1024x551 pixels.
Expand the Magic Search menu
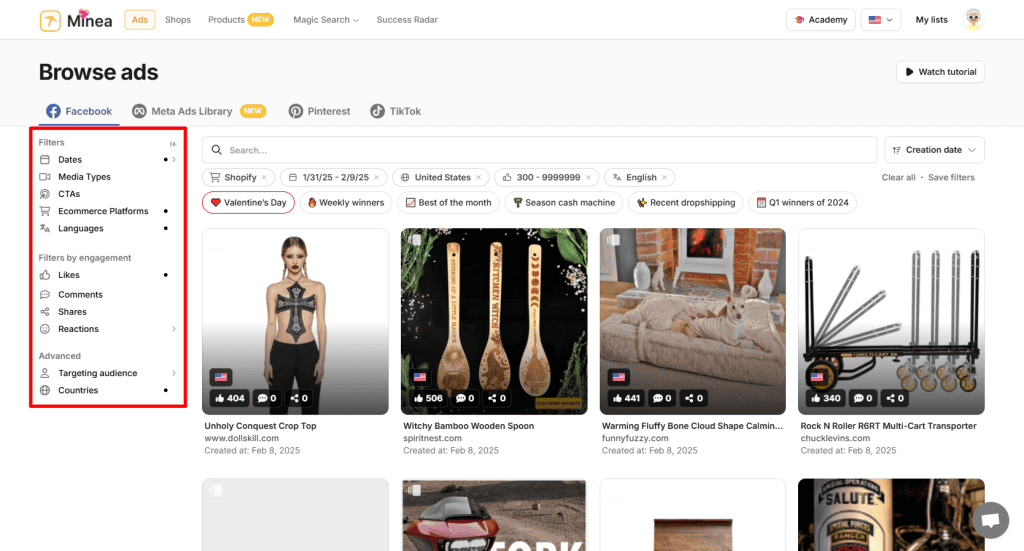326,20
